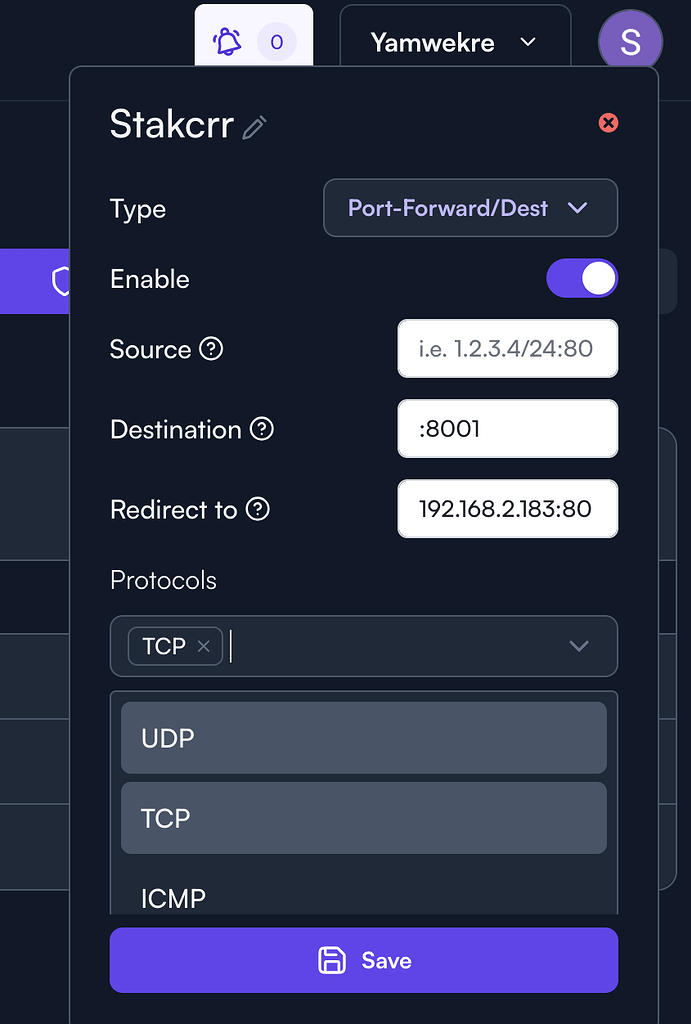
Task: Click the pencil icon to rename Stakcrr
Action: pyautogui.click(x=255, y=127)
